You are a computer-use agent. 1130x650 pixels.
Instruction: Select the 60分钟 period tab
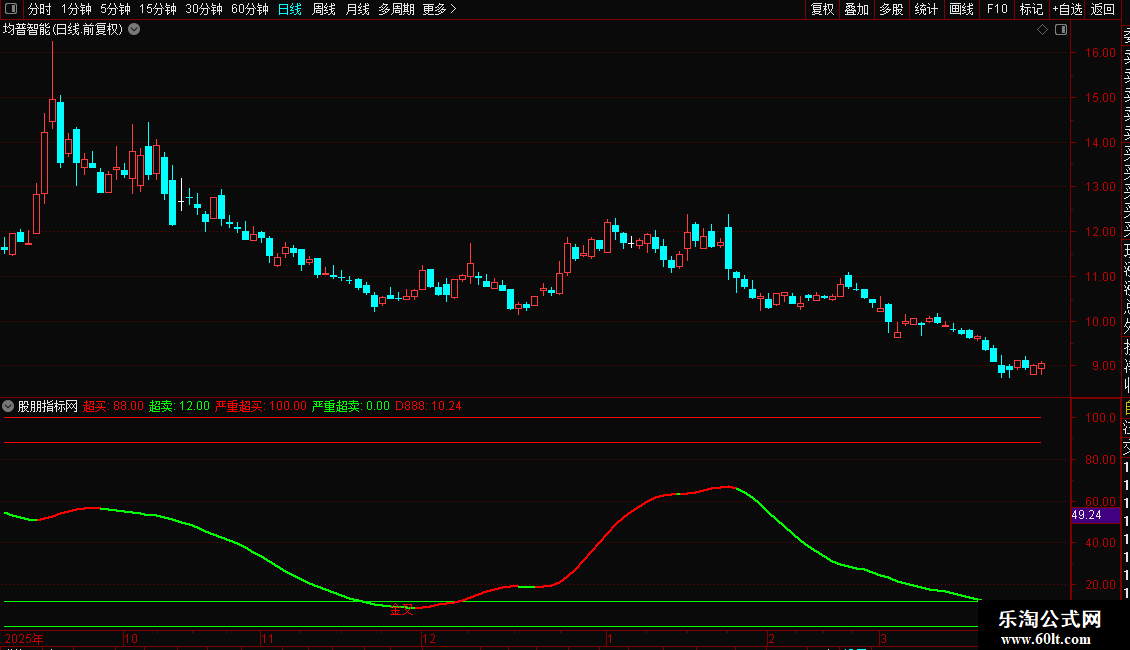(x=249, y=9)
